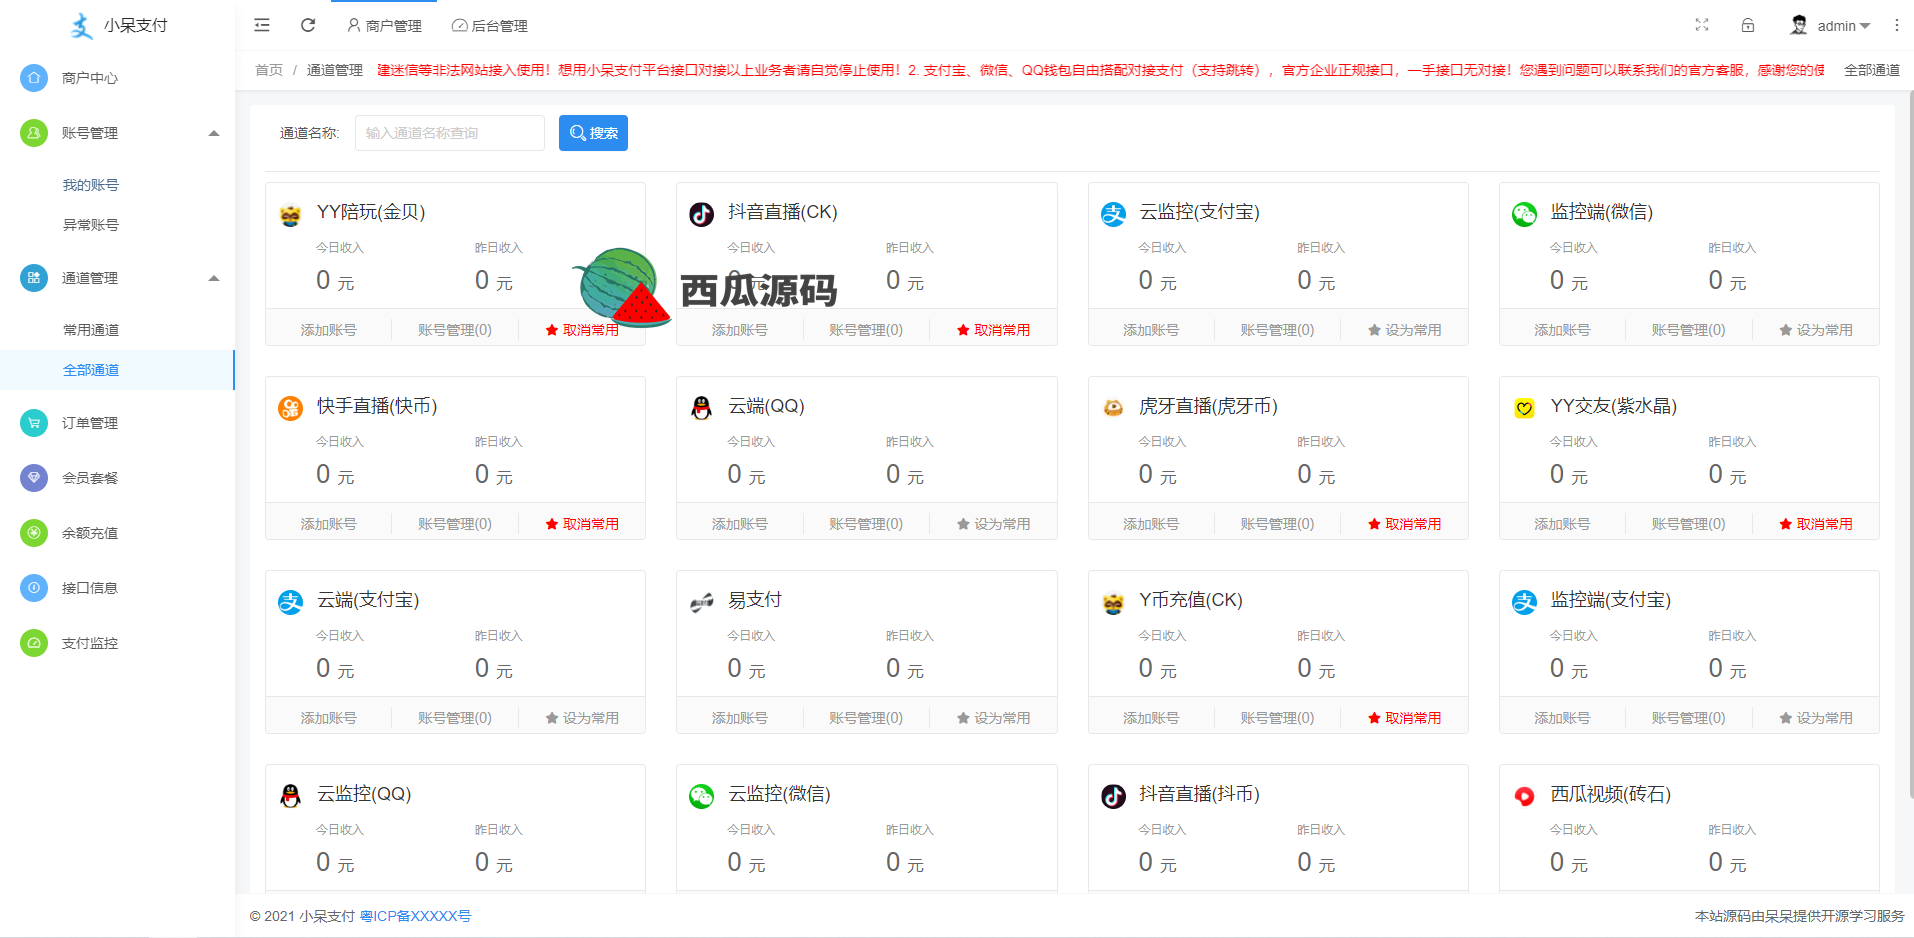Viewport: 1914px width, 938px height.
Task: Click the 云监控(QQ) penguin icon
Action: coord(290,796)
